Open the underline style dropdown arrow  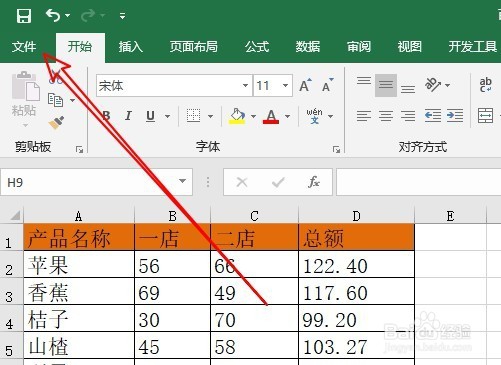point(168,116)
